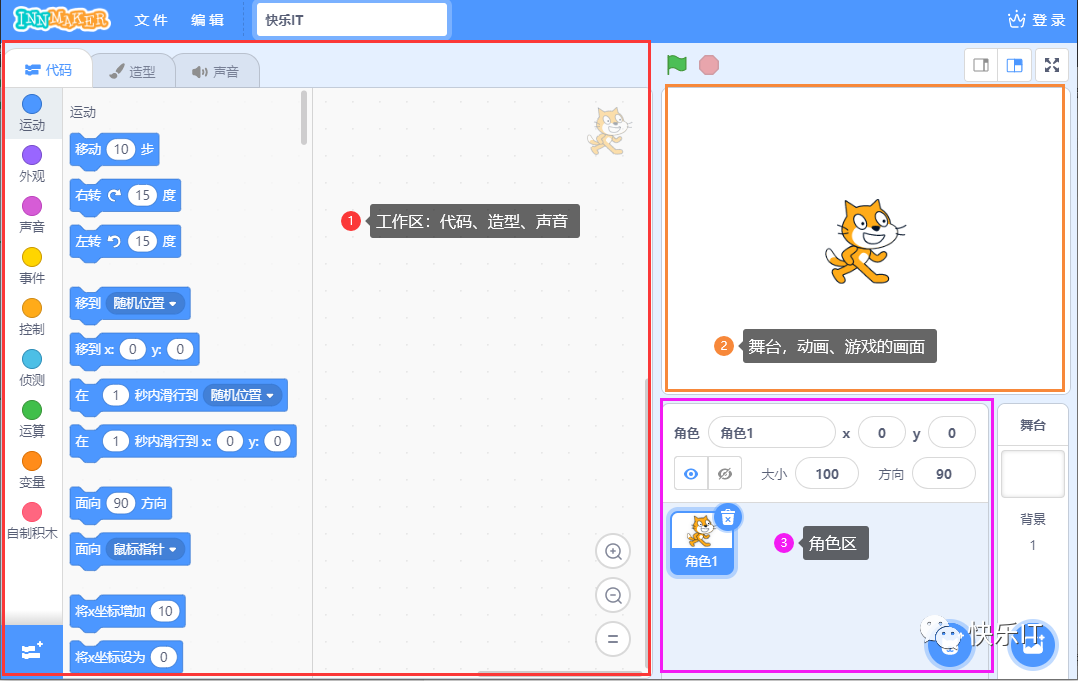Click the project title field 快乐IT
The image size is (1078, 681).
pyautogui.click(x=351, y=20)
